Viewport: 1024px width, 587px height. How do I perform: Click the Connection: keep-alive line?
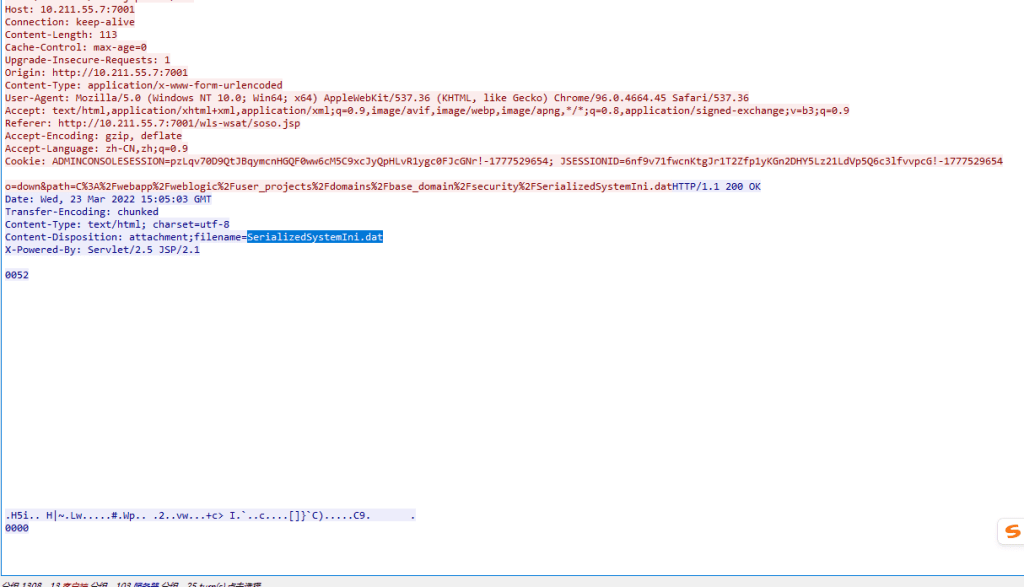pos(69,22)
